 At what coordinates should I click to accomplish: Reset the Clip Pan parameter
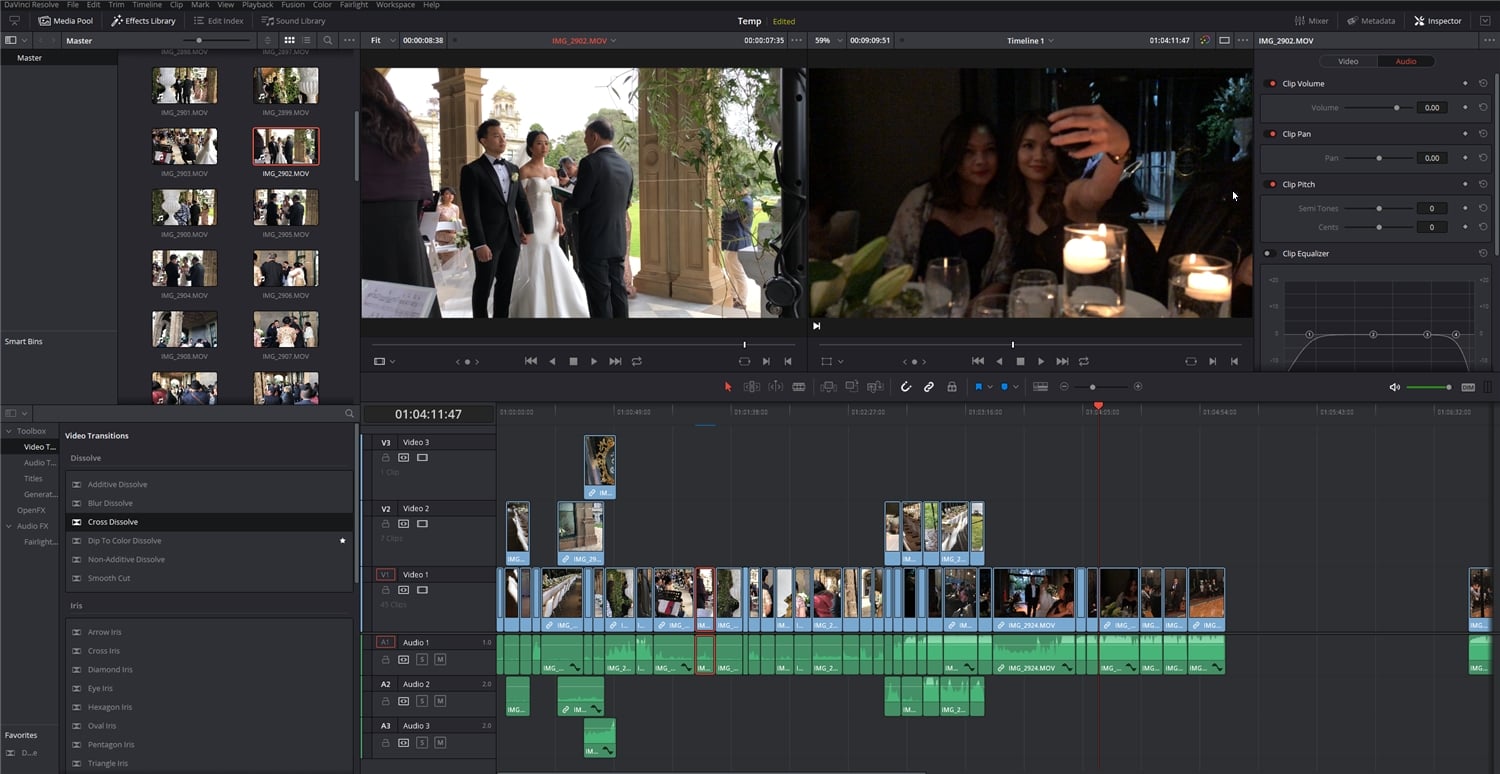(x=1483, y=134)
